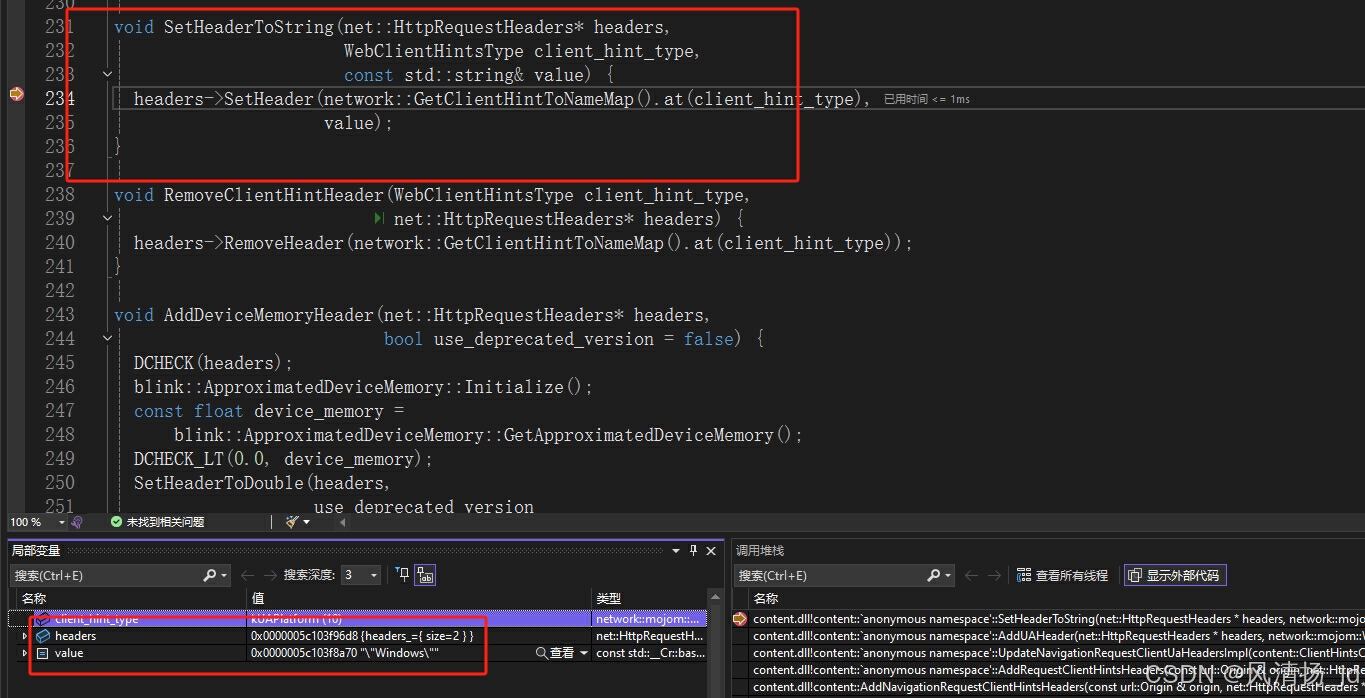Open the 搜索深度 dropdown
Image resolution: width=1365 pixels, height=698 pixels.
(373, 575)
